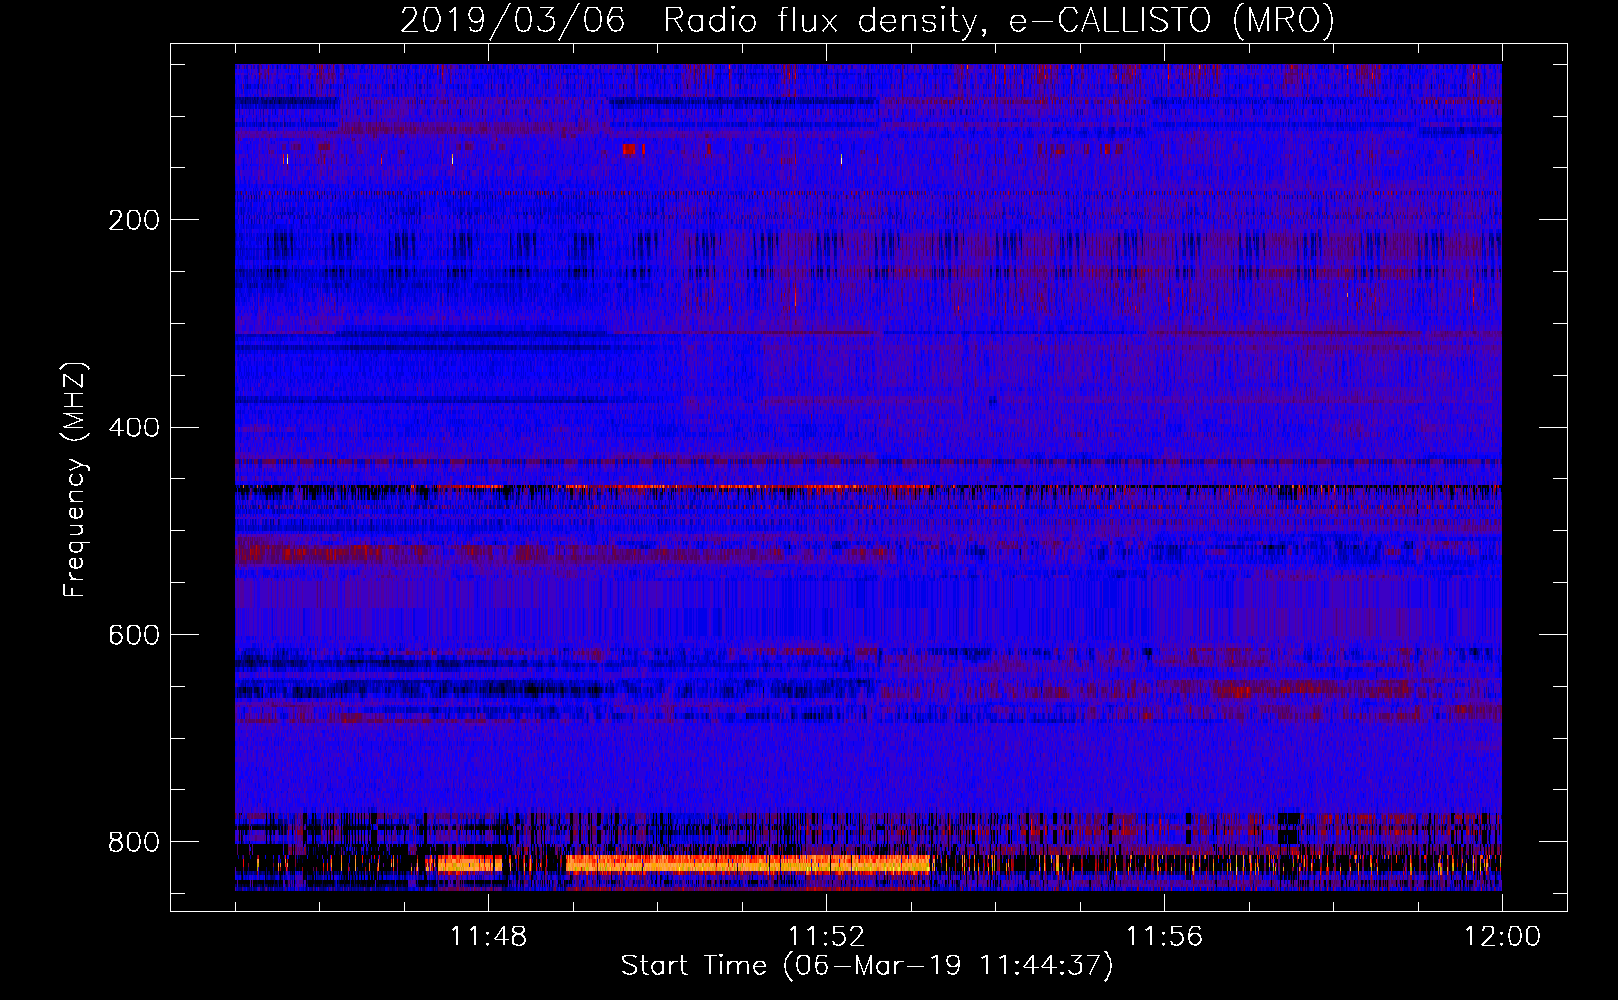
Task: Click the plot title 'Radio flux density, e-CALLISTO (MRO)'
Action: pyautogui.click(x=999, y=20)
